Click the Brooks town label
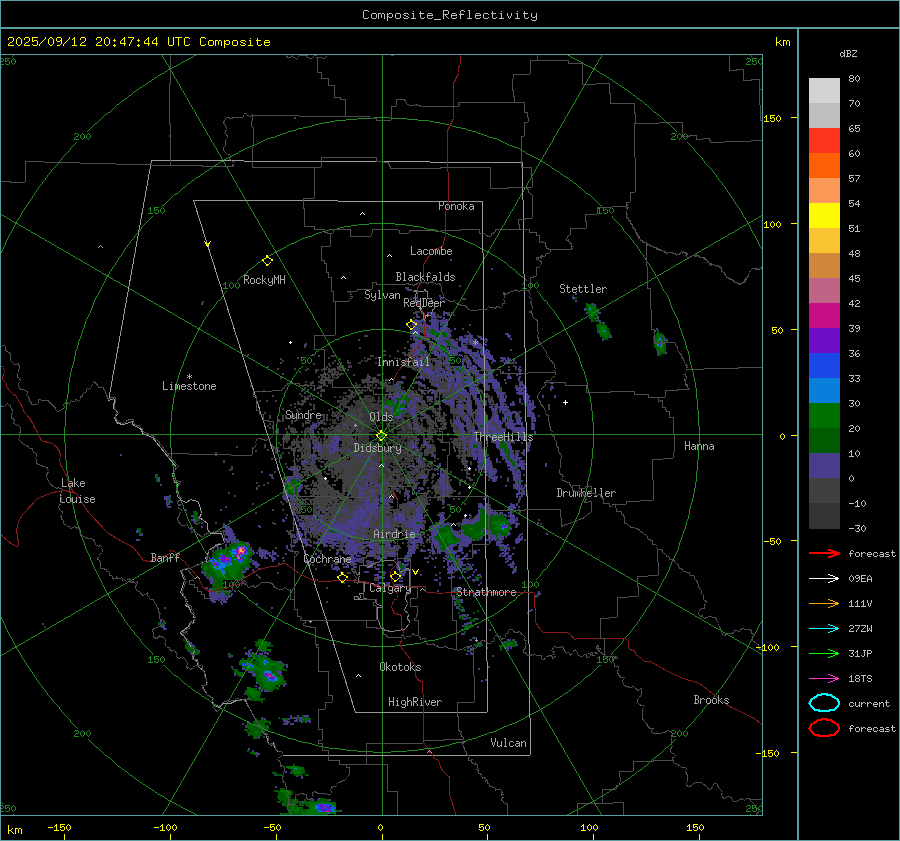The width and height of the screenshot is (900, 841). (711, 700)
